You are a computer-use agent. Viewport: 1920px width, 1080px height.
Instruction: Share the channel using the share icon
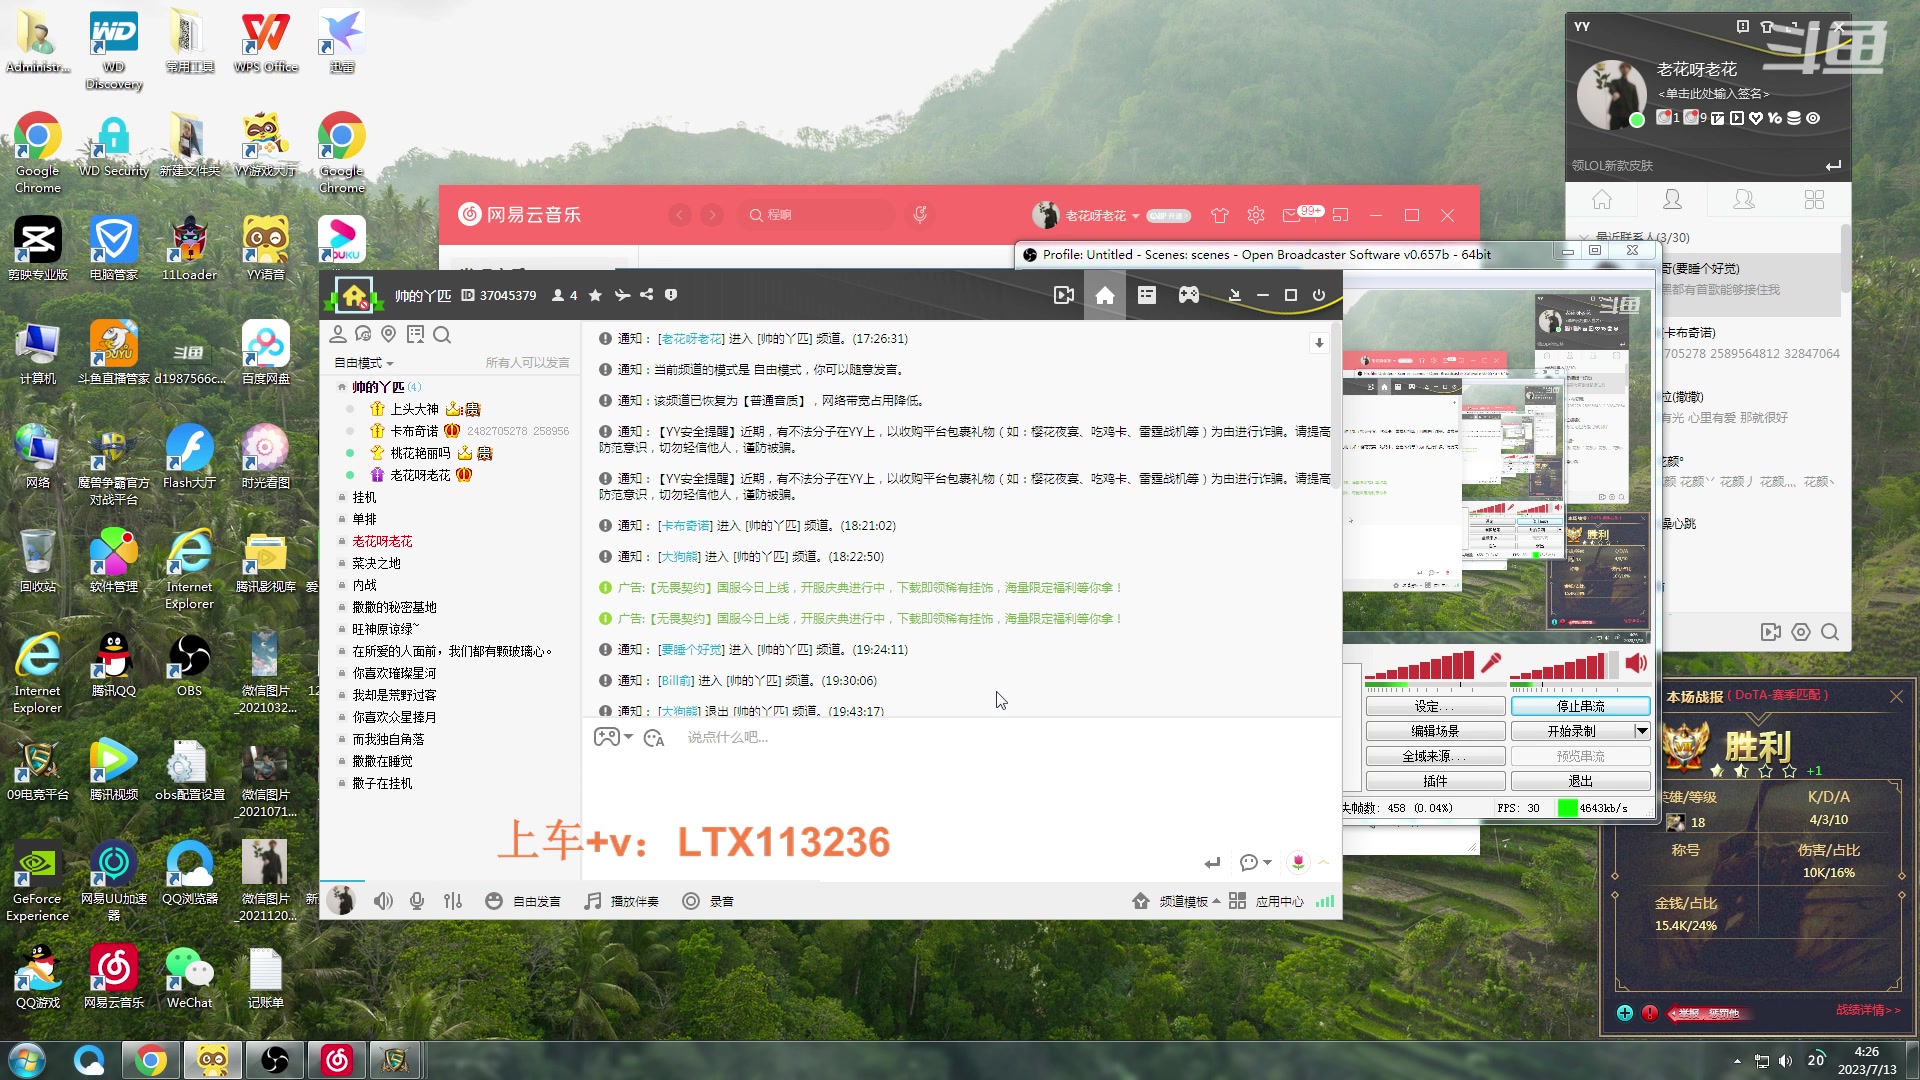(x=646, y=295)
